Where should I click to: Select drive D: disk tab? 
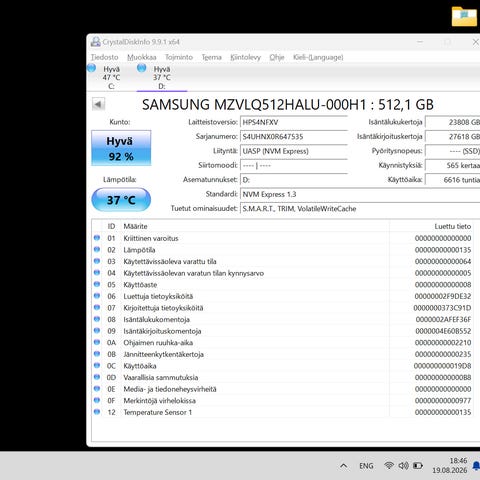click(x=162, y=77)
